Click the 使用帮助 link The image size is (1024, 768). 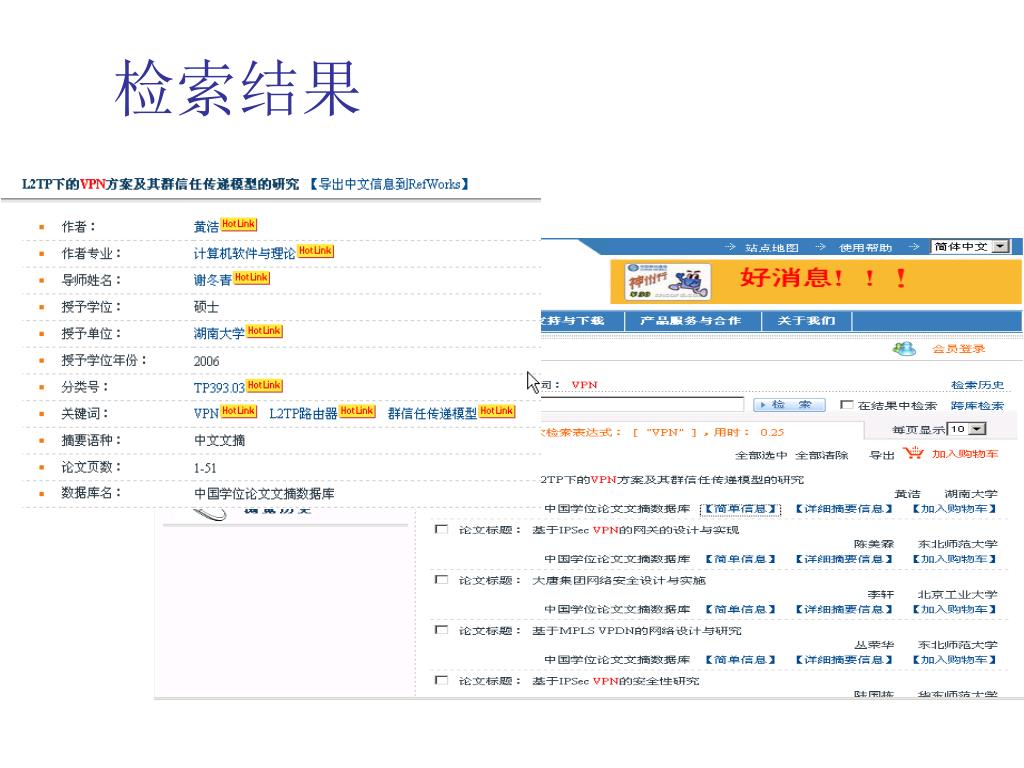[865, 248]
